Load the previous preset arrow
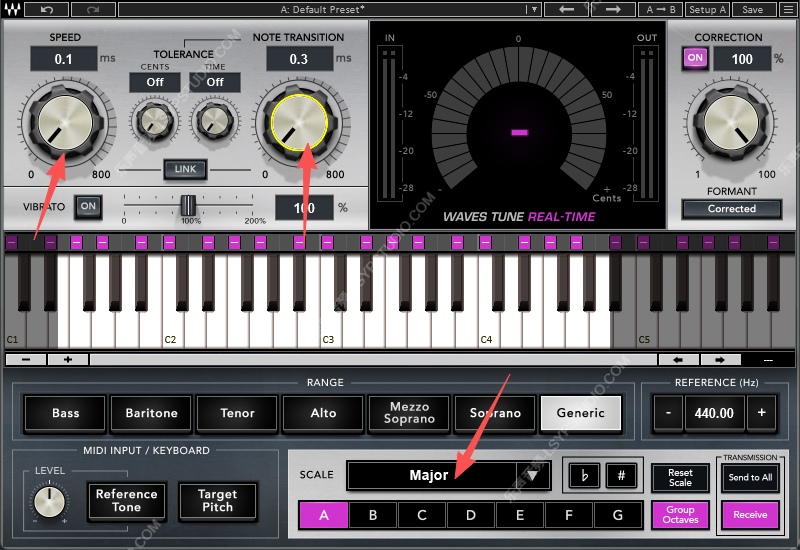The width and height of the screenshot is (800, 550). [566, 9]
